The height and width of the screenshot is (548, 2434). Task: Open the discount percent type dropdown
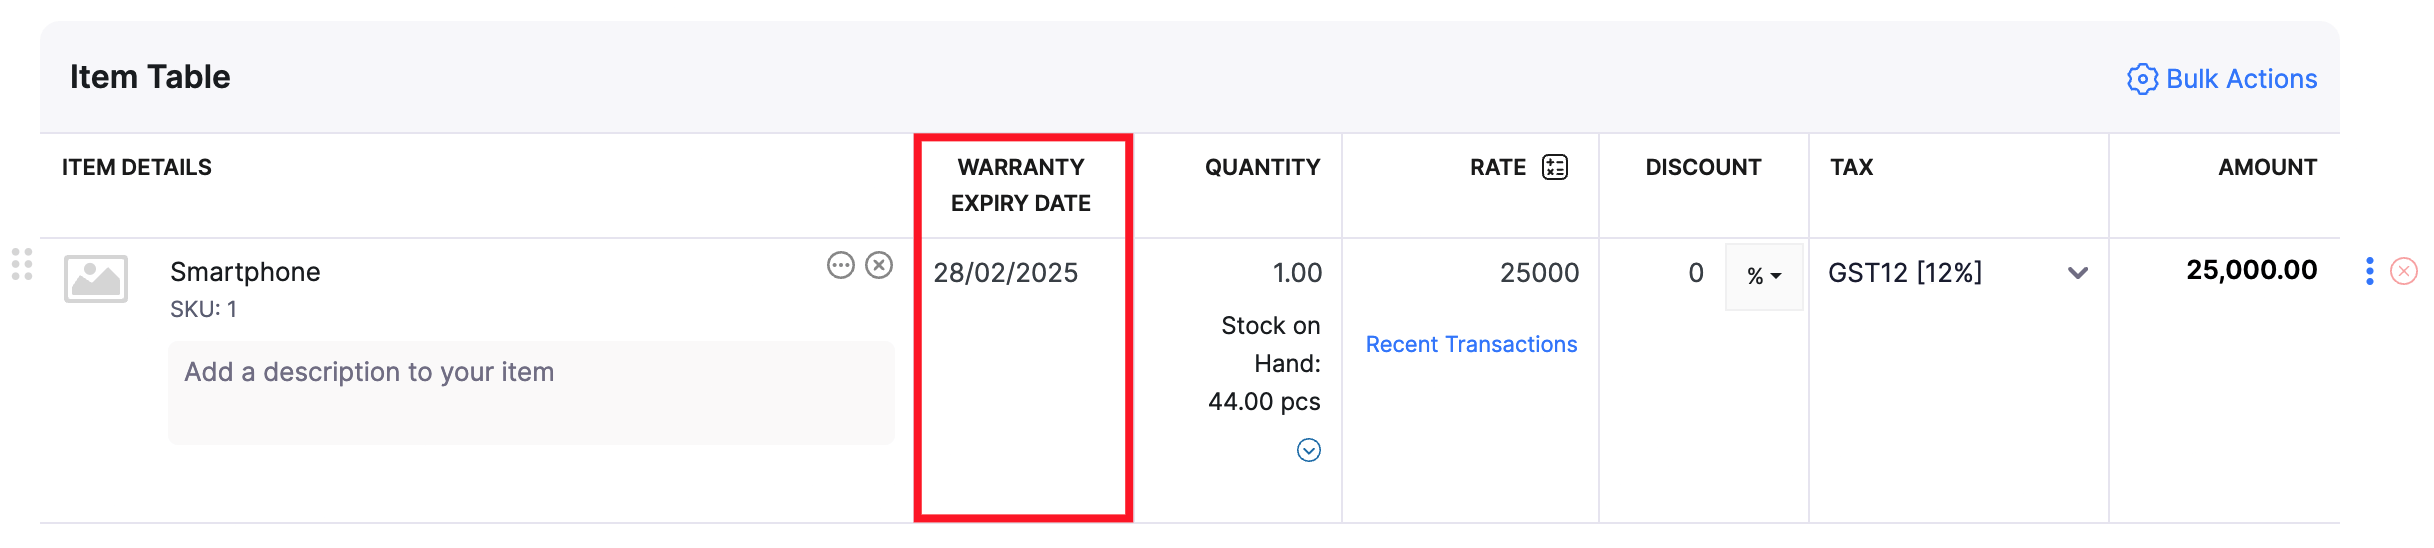tap(1764, 276)
